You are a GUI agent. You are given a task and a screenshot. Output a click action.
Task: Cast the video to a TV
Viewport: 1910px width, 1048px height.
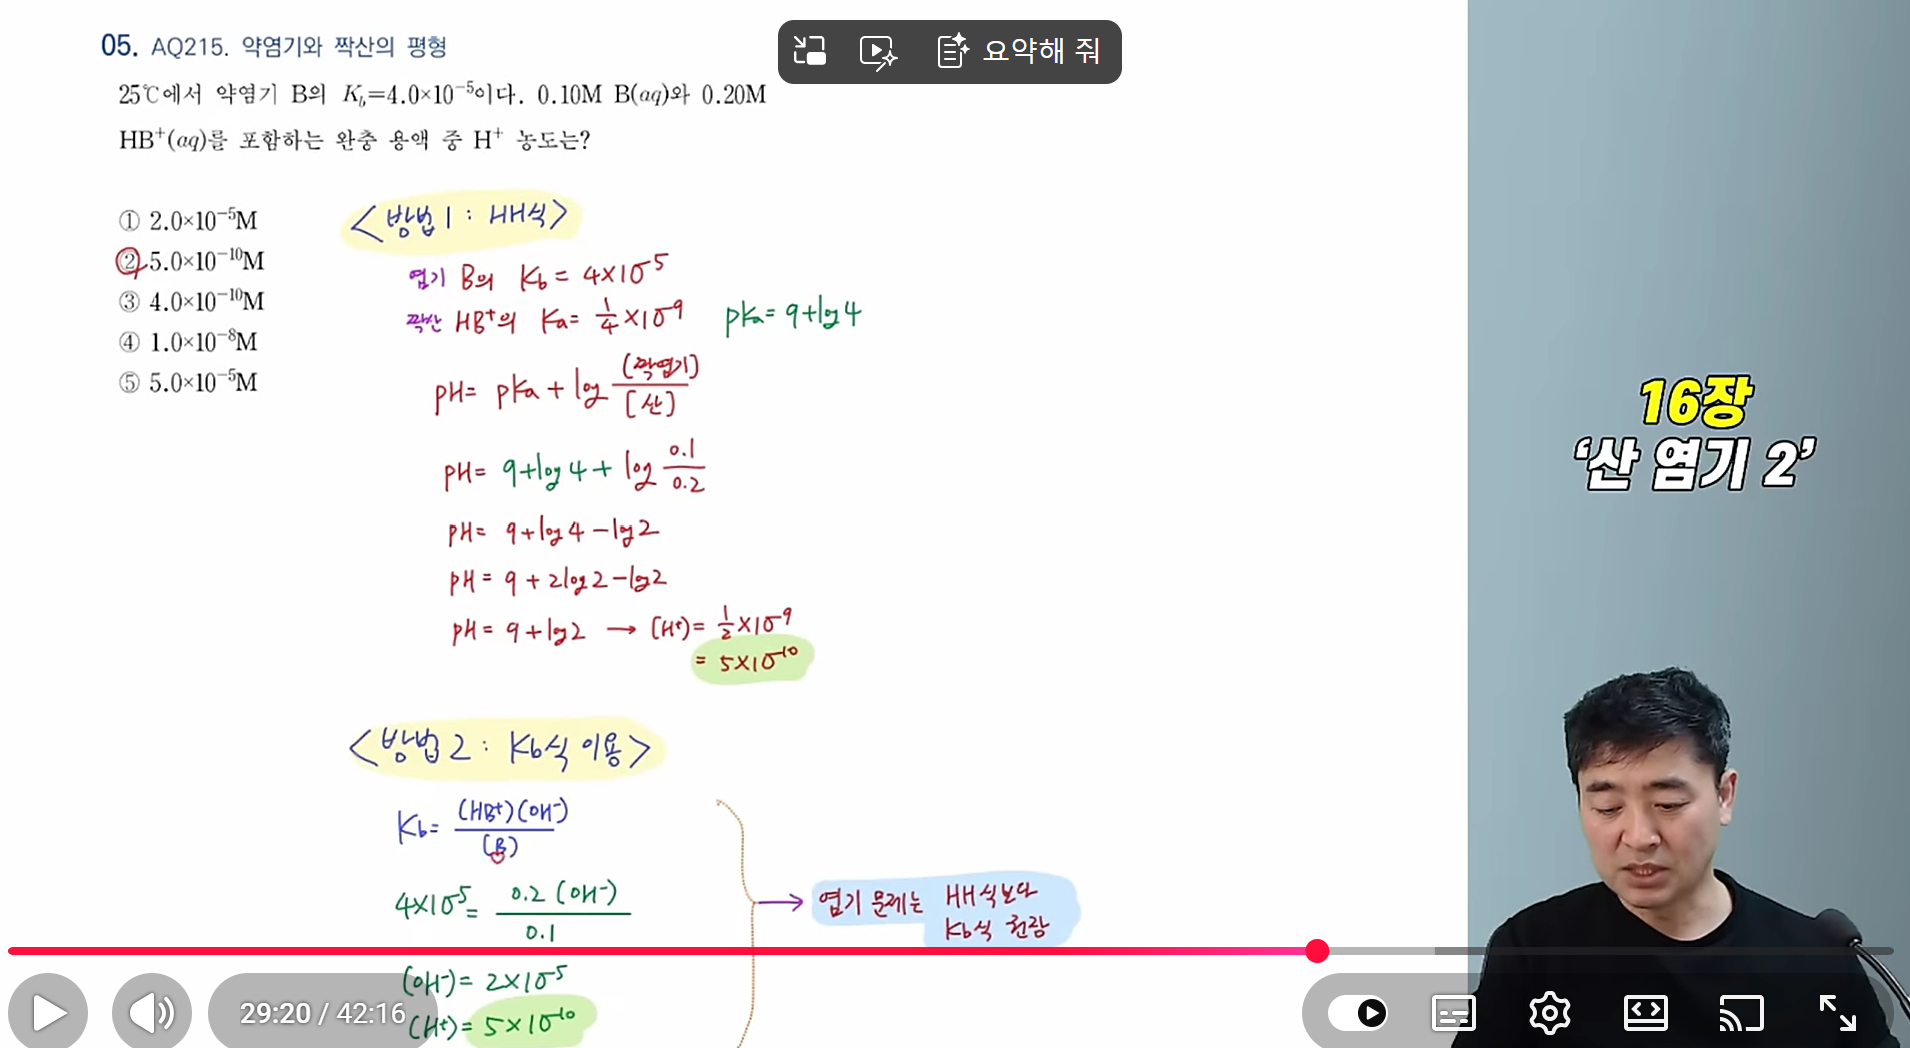(1741, 1013)
